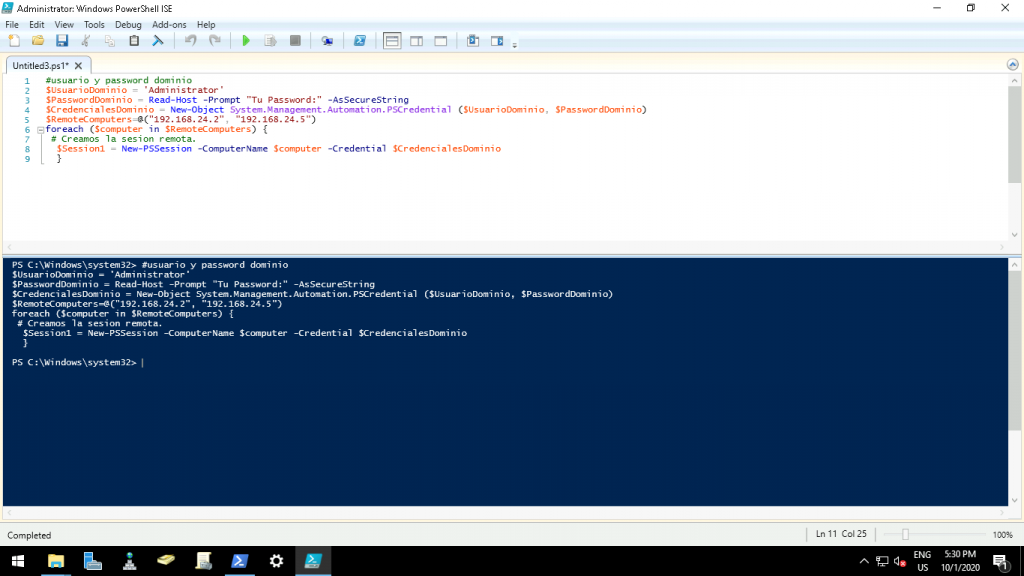Show script pane on top layout

tap(392, 41)
